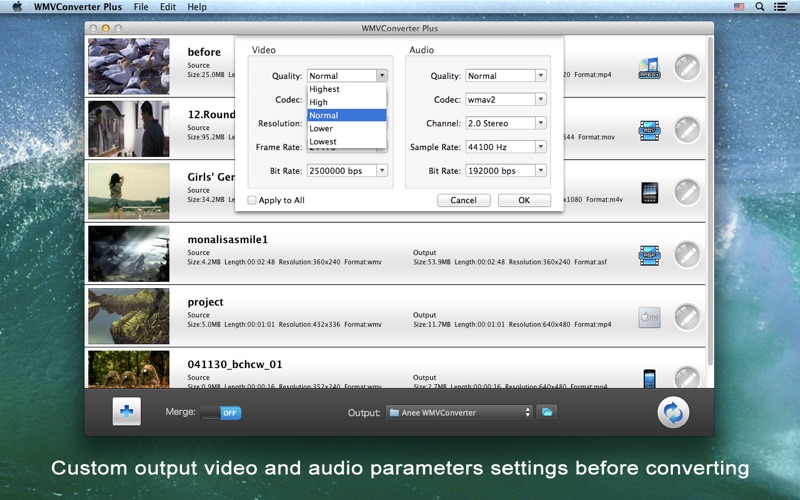Click the Cancel button

point(463,200)
